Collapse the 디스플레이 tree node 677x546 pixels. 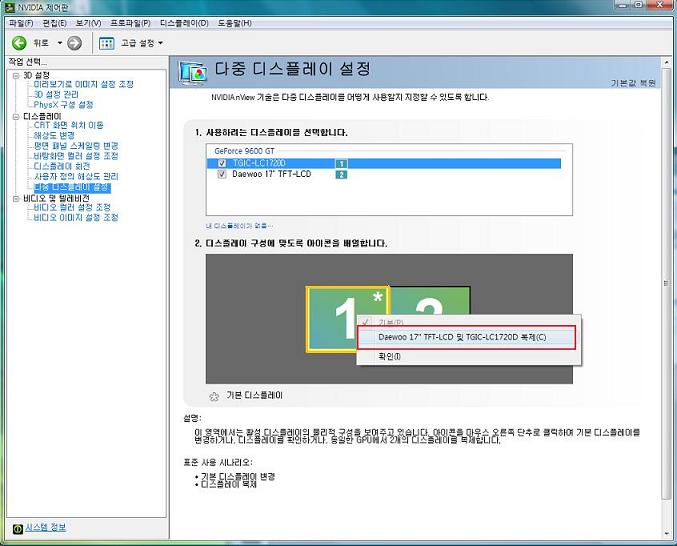point(16,117)
